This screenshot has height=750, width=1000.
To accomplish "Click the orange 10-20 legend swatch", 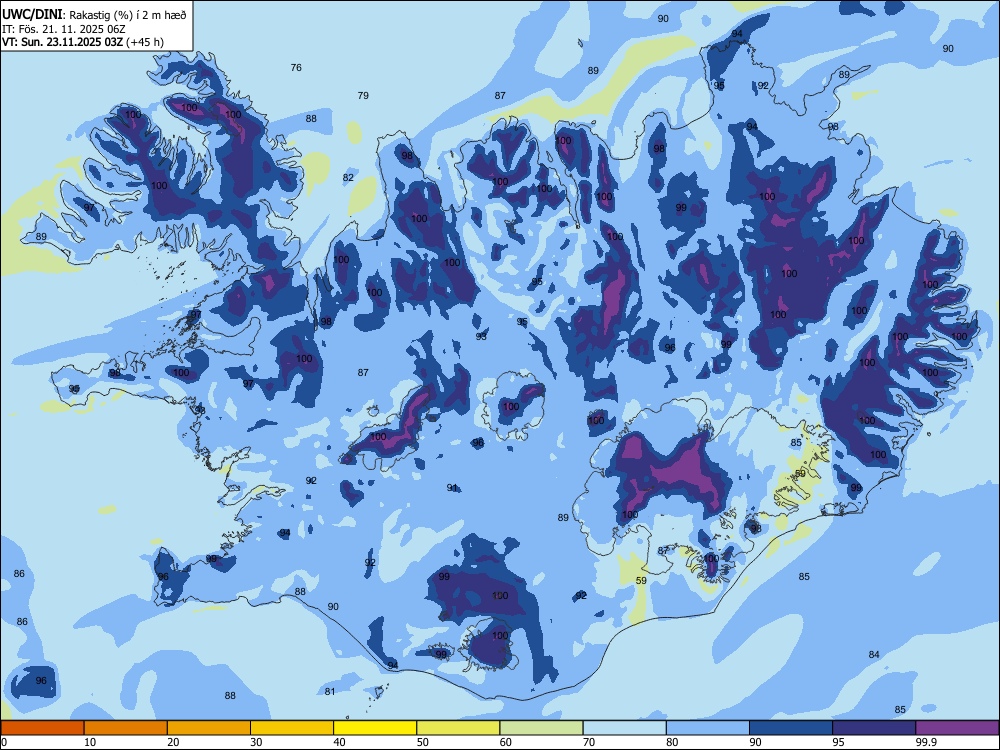I will pos(126,728).
